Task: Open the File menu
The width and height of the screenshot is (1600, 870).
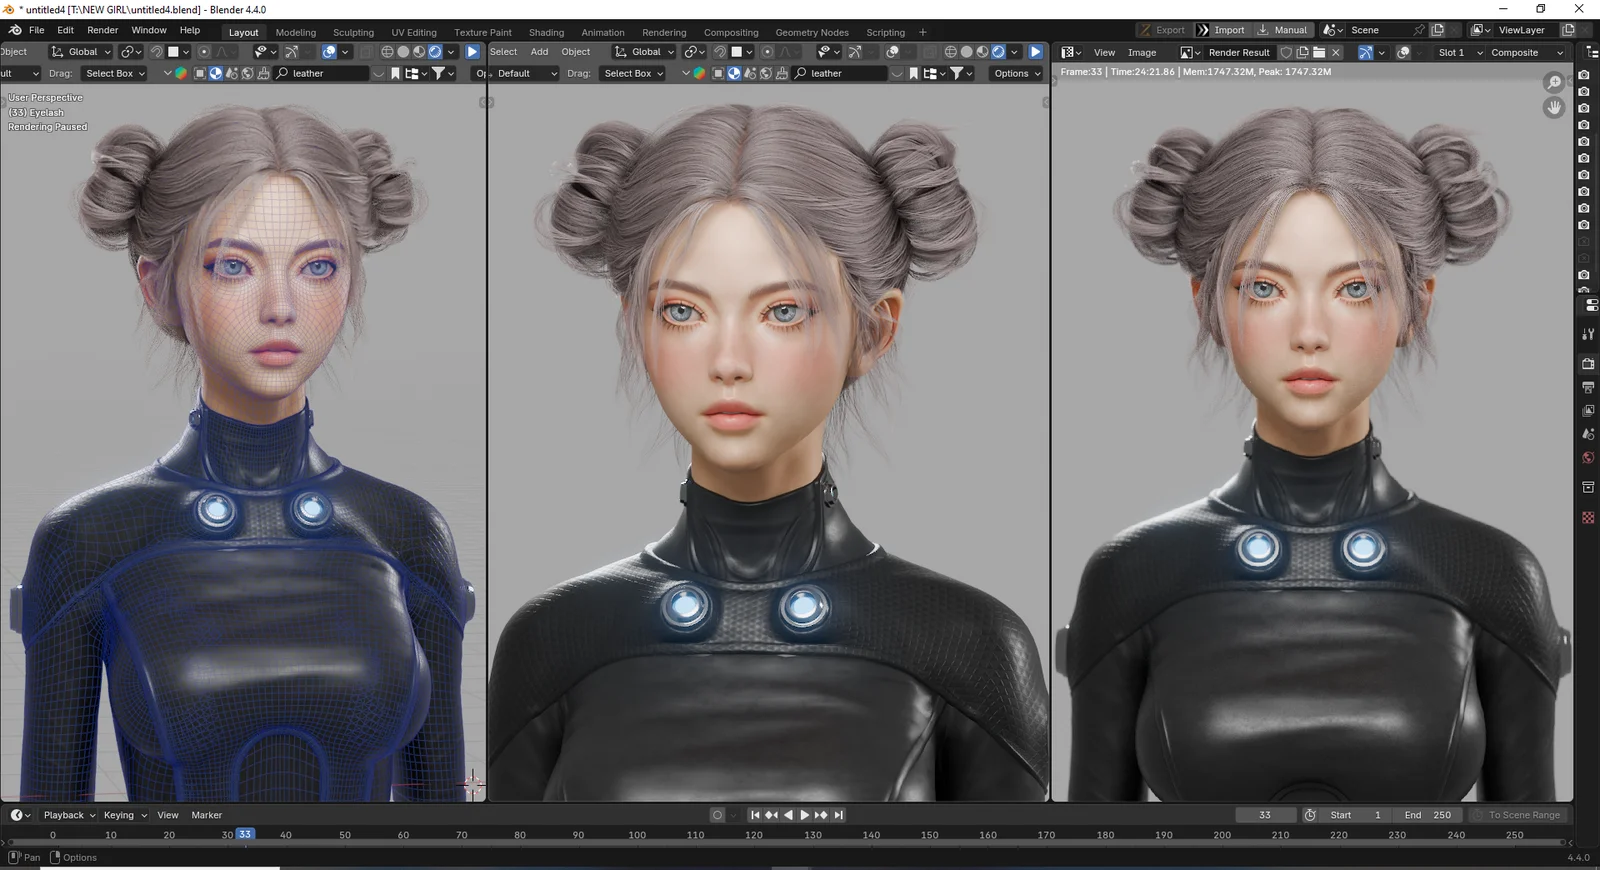Action: tap(36, 30)
